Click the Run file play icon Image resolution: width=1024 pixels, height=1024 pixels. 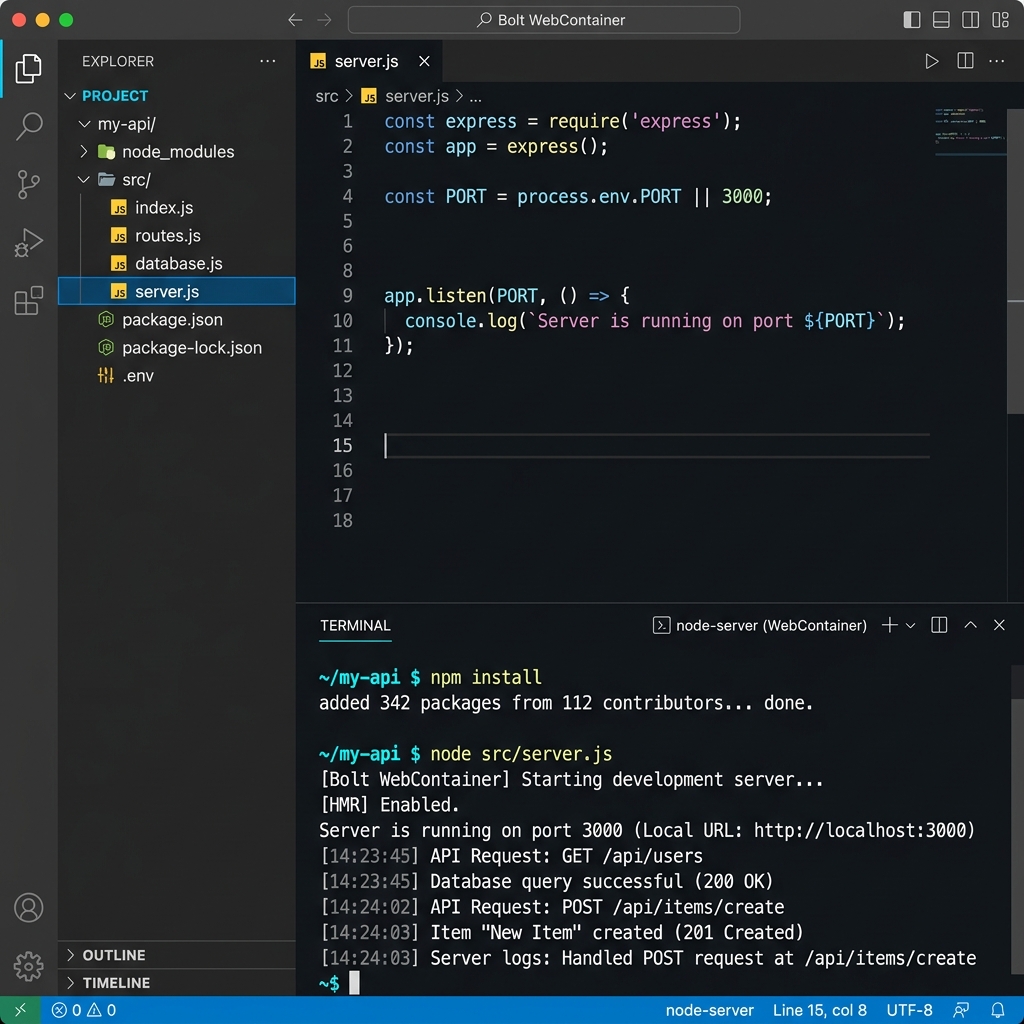(x=931, y=61)
